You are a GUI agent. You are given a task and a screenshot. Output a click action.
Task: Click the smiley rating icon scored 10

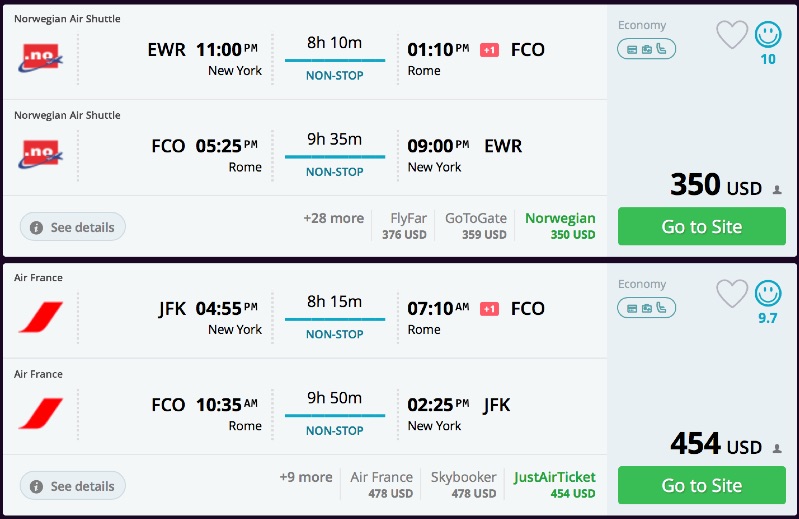(768, 35)
